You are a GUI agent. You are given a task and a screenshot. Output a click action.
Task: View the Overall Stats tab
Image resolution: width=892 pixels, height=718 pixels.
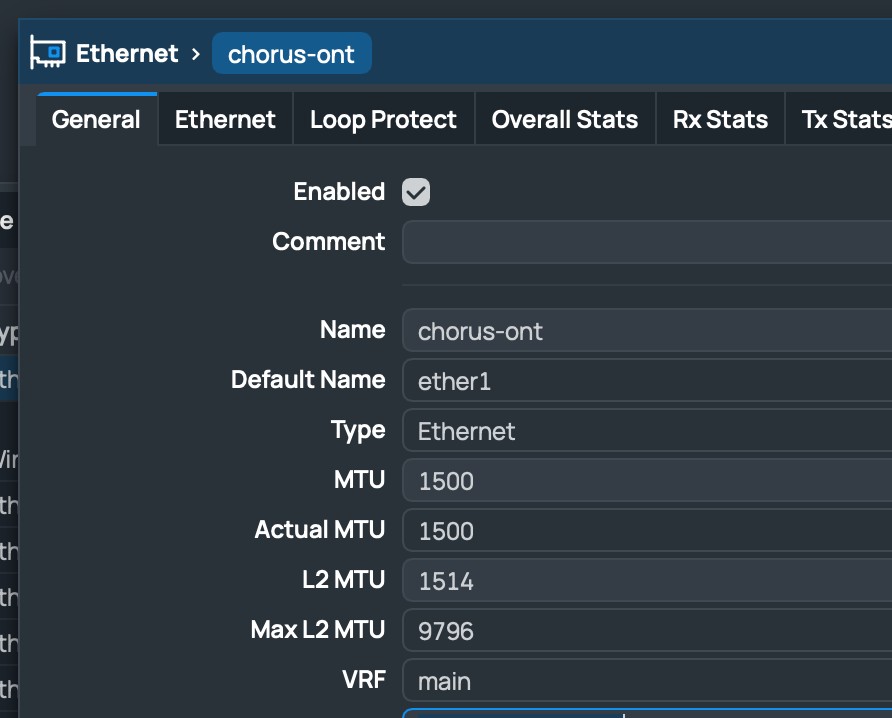point(564,120)
